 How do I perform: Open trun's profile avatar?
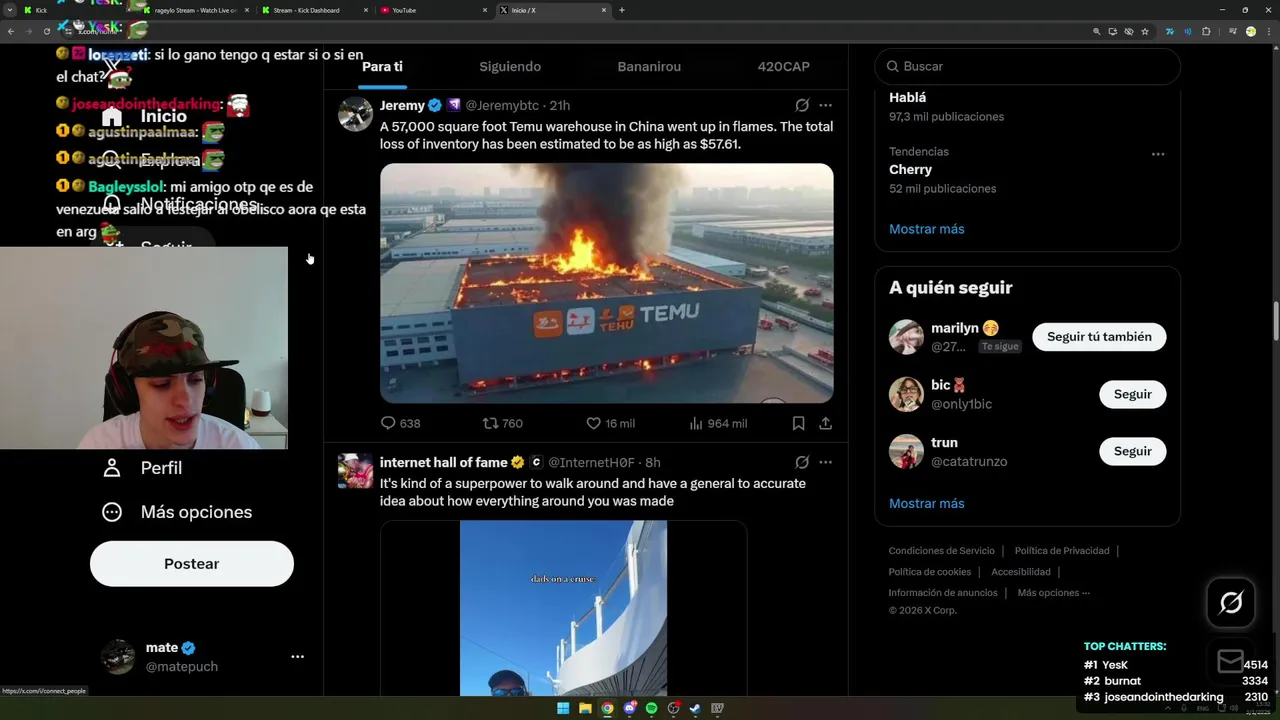coord(906,452)
